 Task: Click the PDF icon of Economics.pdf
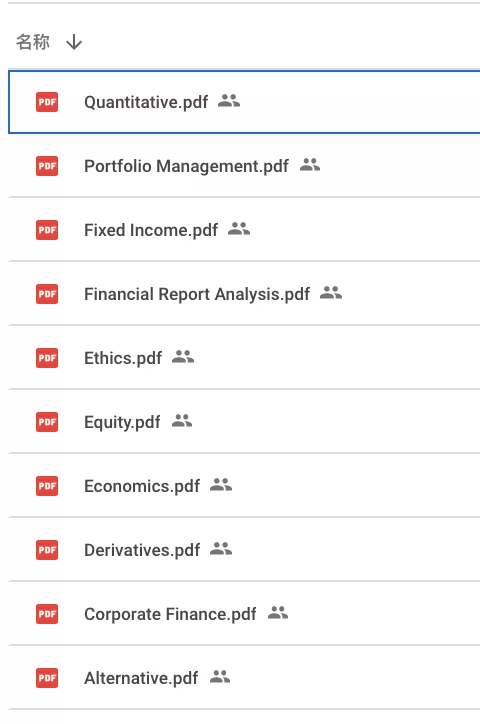(x=47, y=486)
